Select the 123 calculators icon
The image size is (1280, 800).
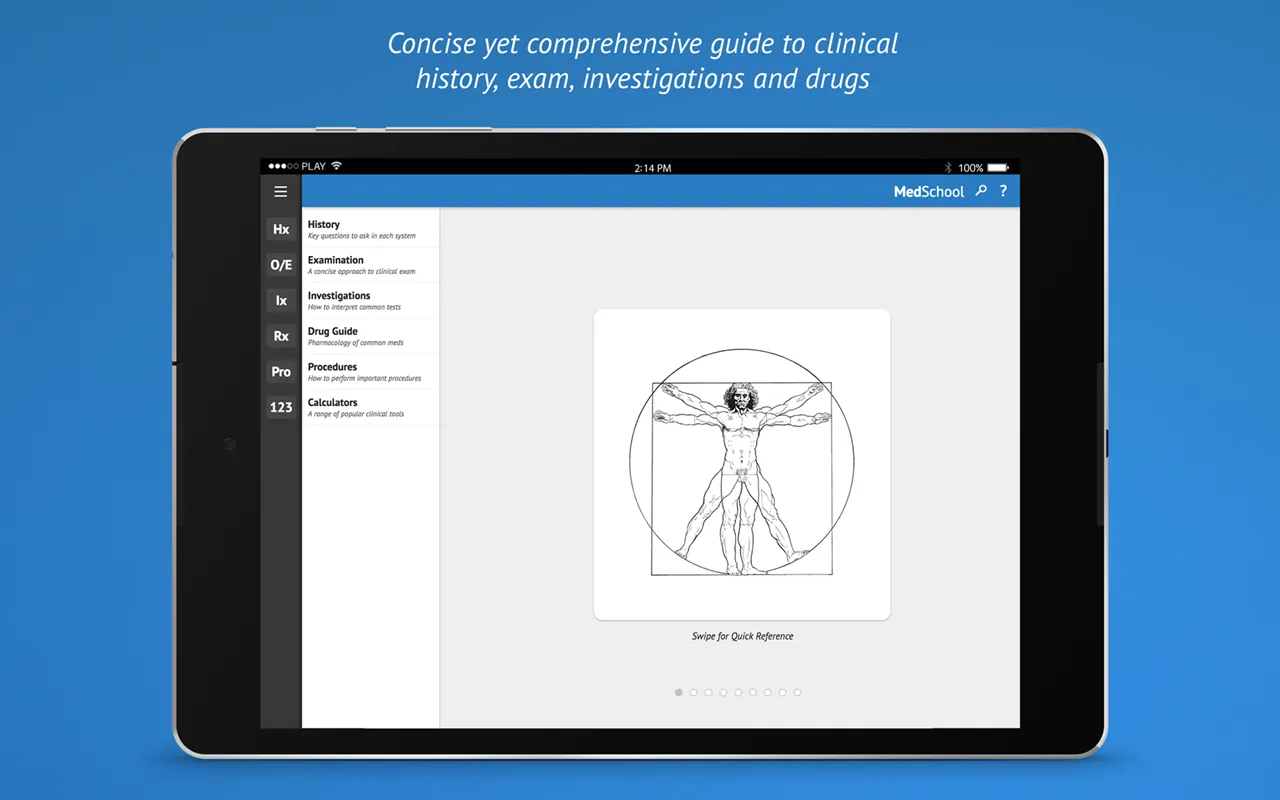(281, 407)
